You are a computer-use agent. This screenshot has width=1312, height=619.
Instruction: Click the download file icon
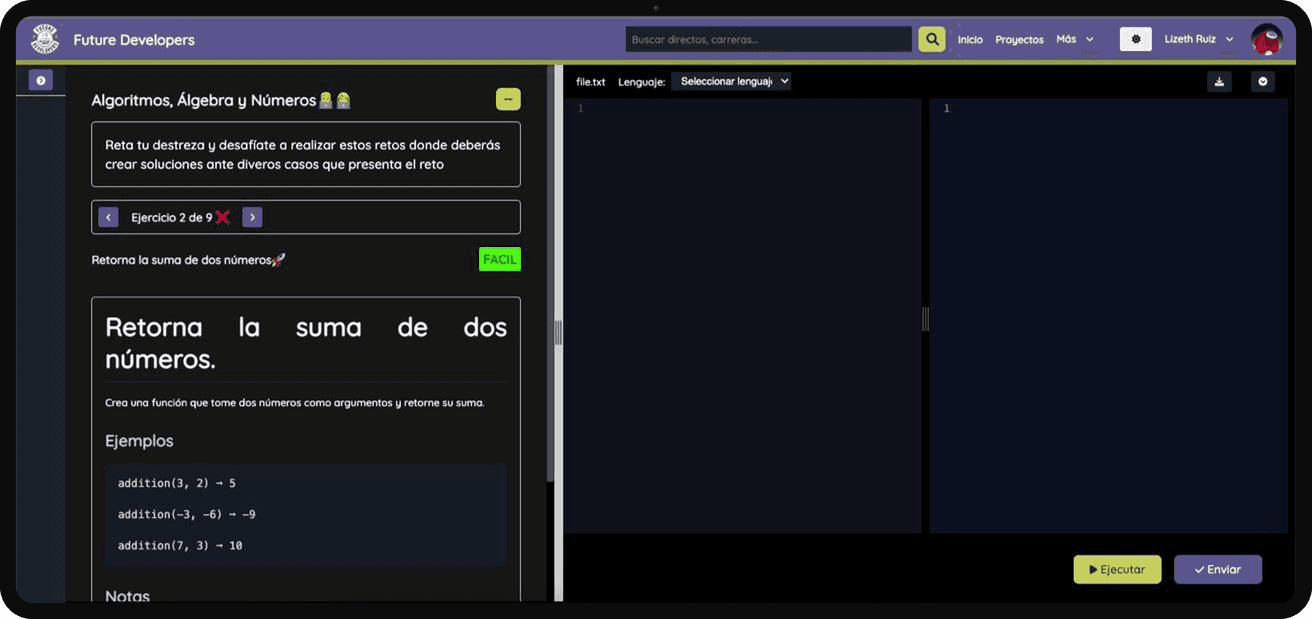click(x=1219, y=82)
